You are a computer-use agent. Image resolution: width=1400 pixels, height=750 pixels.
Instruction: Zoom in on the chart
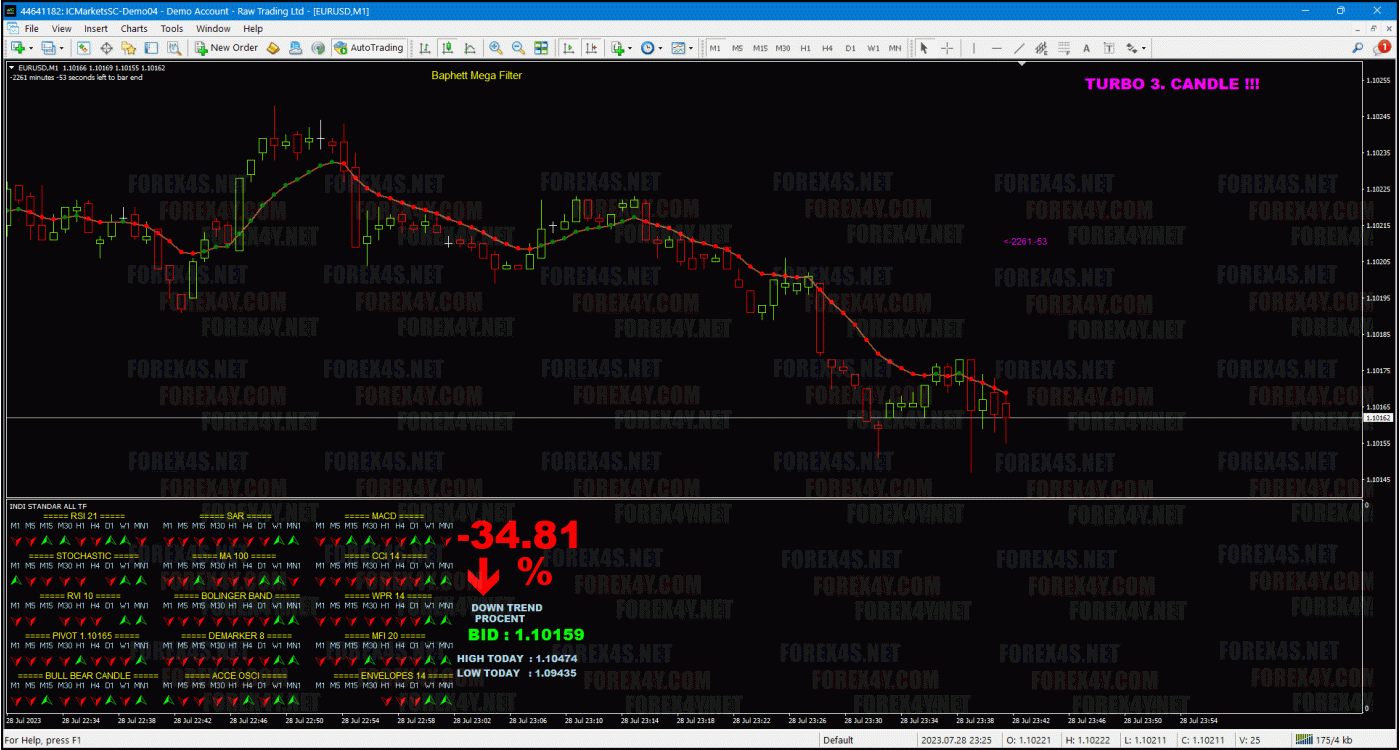coord(496,48)
